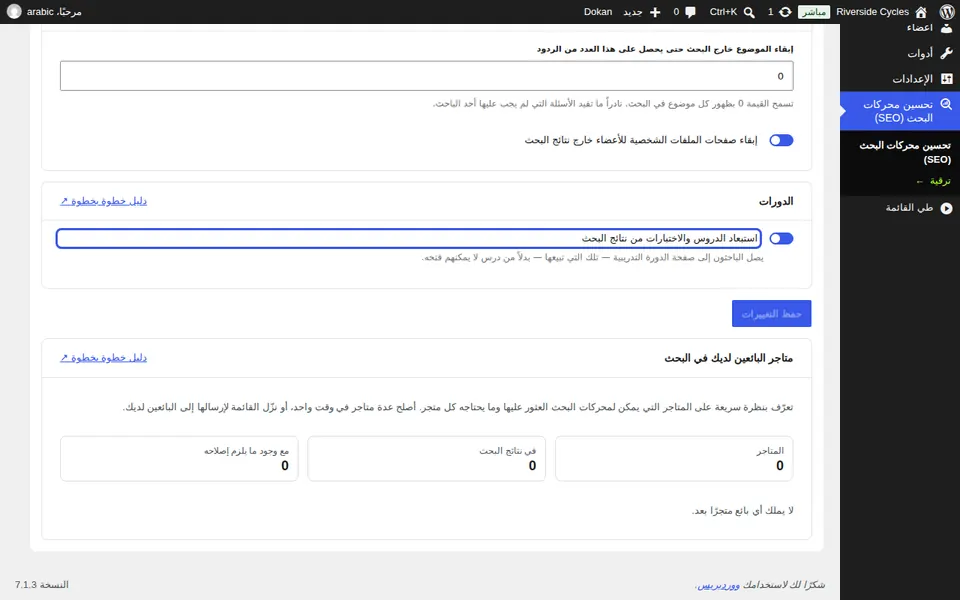Image resolution: width=960 pixels, height=600 pixels.
Task: Open the updates circular arrows icon
Action: click(x=785, y=12)
